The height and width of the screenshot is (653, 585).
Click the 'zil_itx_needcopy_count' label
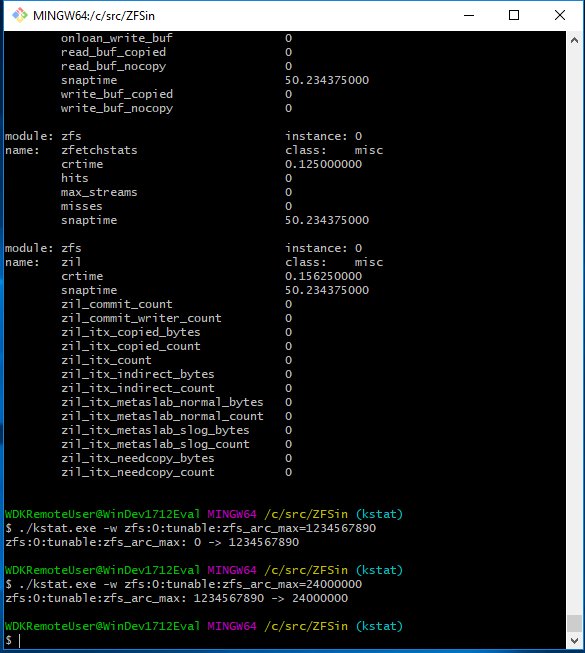tap(137, 472)
